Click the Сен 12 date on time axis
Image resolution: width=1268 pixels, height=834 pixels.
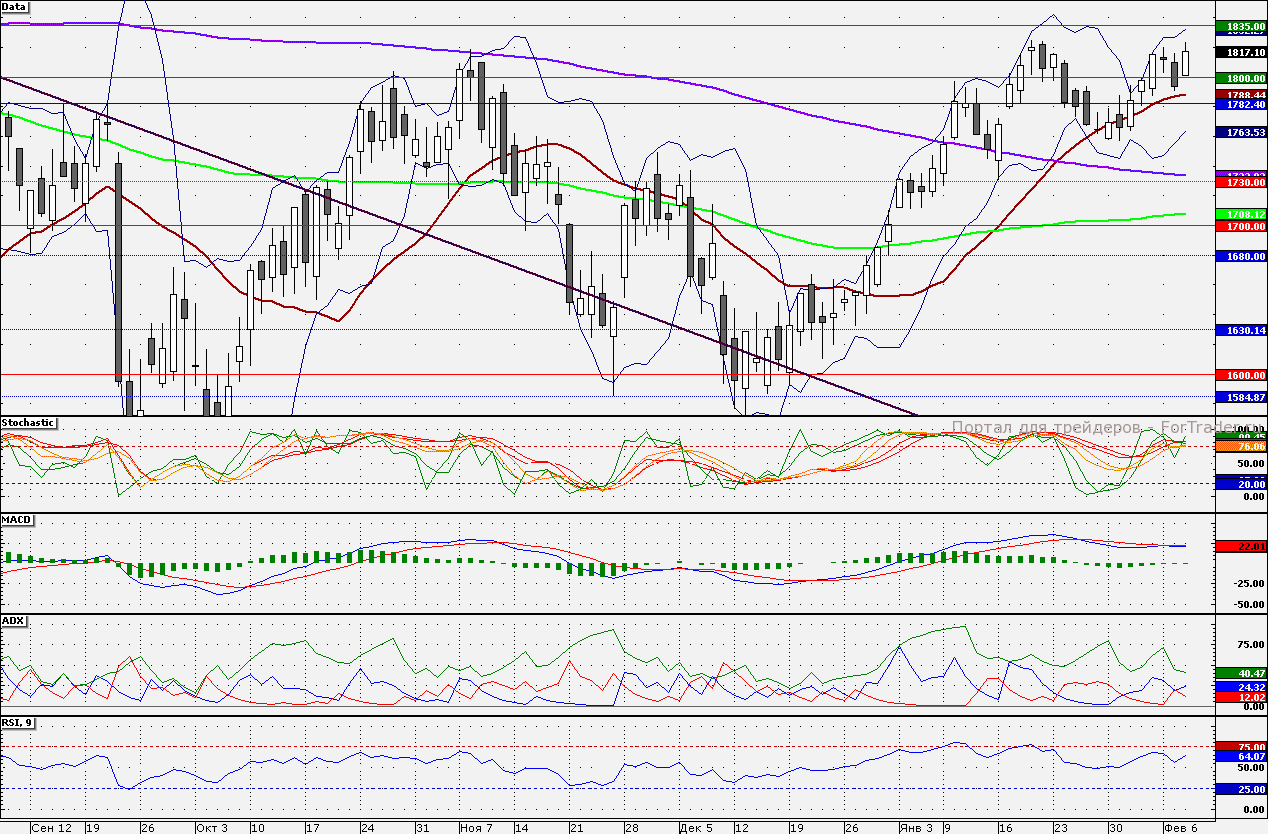tap(51, 828)
